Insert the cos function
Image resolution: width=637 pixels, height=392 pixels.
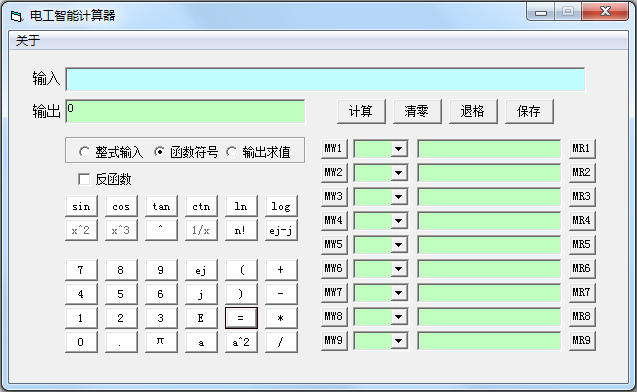point(121,206)
